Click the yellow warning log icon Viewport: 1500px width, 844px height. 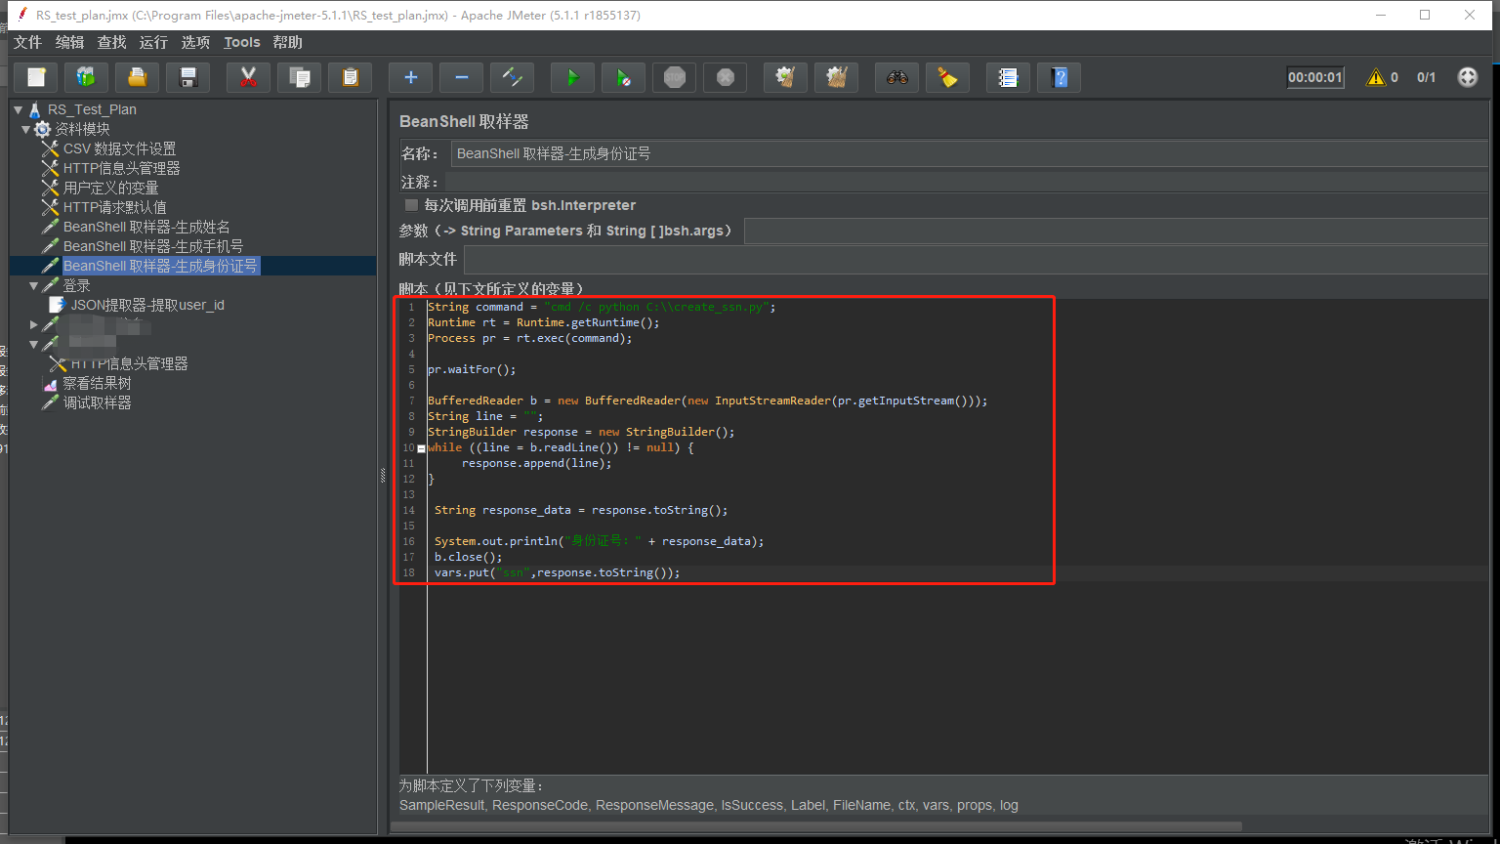(1376, 78)
